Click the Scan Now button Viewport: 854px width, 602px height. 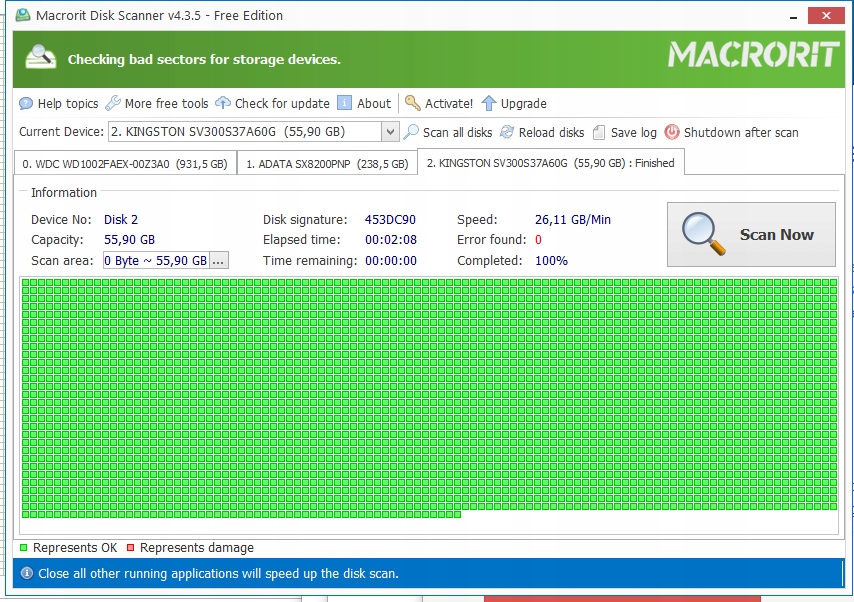tap(751, 235)
